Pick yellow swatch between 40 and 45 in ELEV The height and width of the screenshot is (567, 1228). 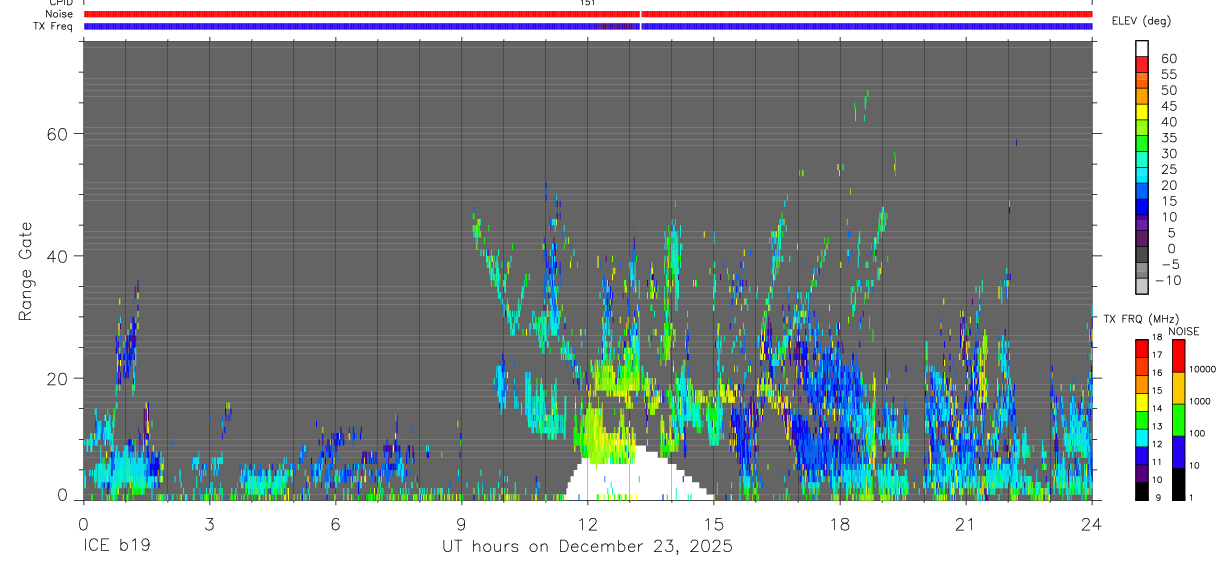(1142, 112)
